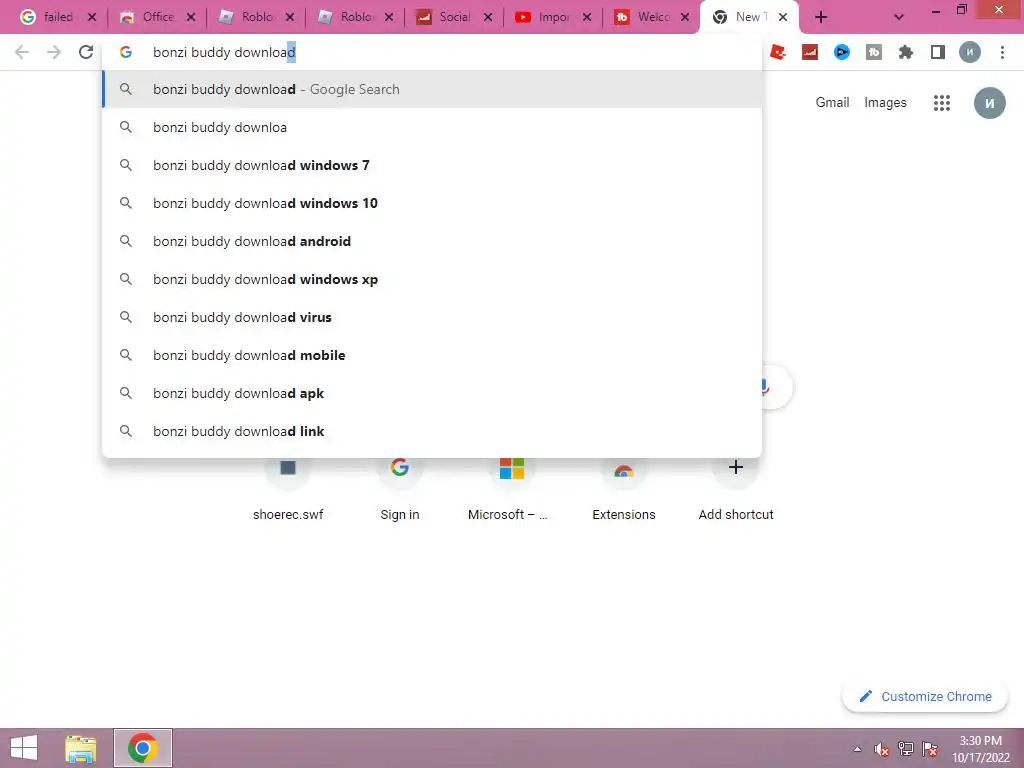Pick the 'bonzi buddy download windows xp' suggestion

[432, 279]
